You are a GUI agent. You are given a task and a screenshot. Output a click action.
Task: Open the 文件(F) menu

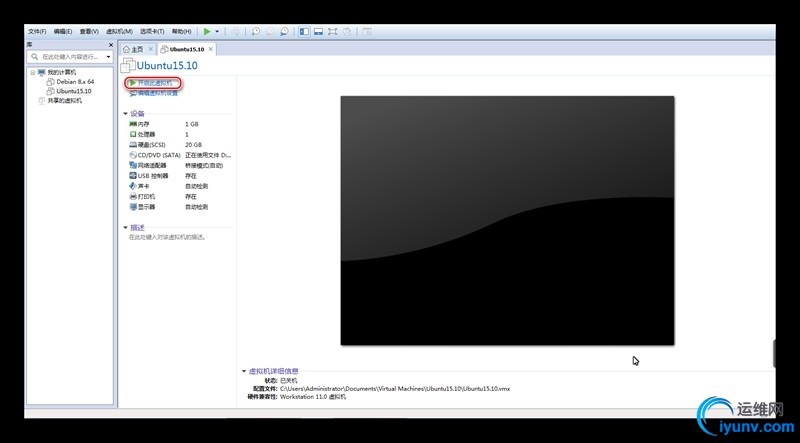coord(37,32)
